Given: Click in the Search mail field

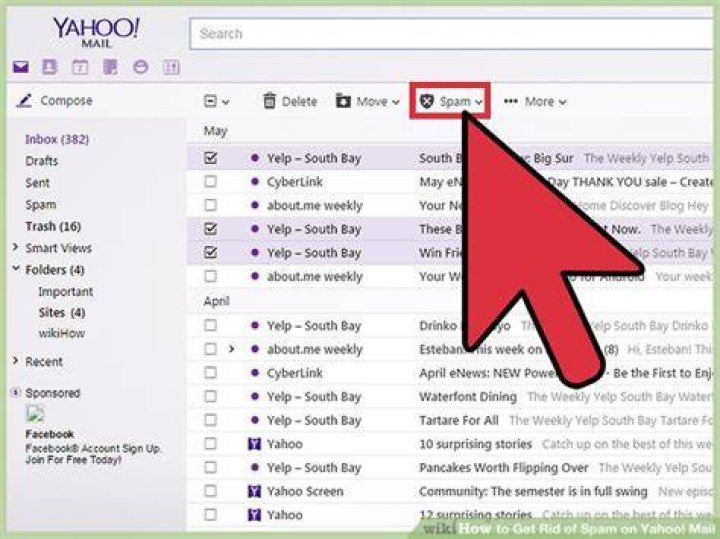Looking at the screenshot, I should (x=453, y=34).
